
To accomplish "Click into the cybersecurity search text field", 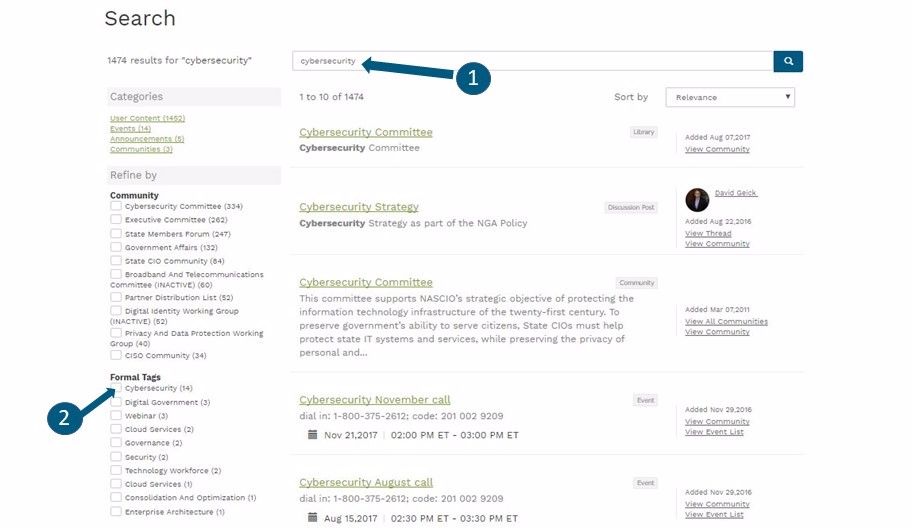I will coord(533,61).
